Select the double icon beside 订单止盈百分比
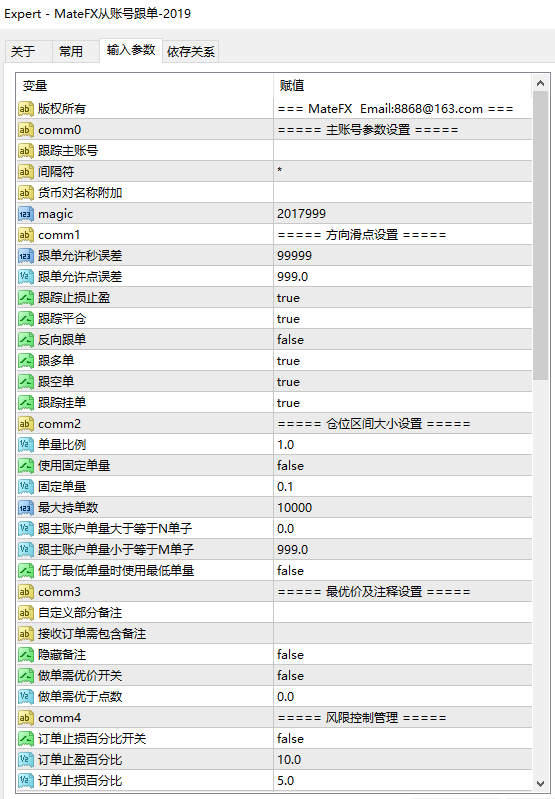The height and width of the screenshot is (799, 555). click(25, 759)
